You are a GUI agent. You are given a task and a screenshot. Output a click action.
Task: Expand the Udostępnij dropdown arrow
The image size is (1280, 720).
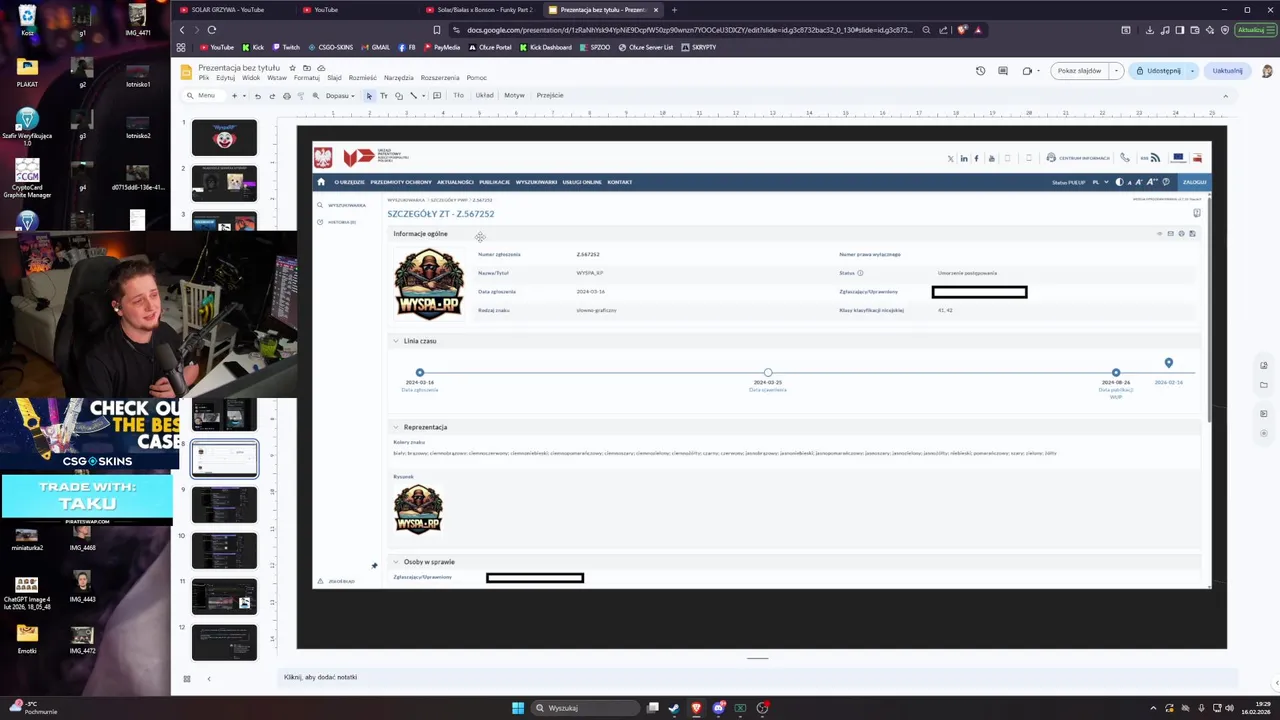pos(1192,71)
